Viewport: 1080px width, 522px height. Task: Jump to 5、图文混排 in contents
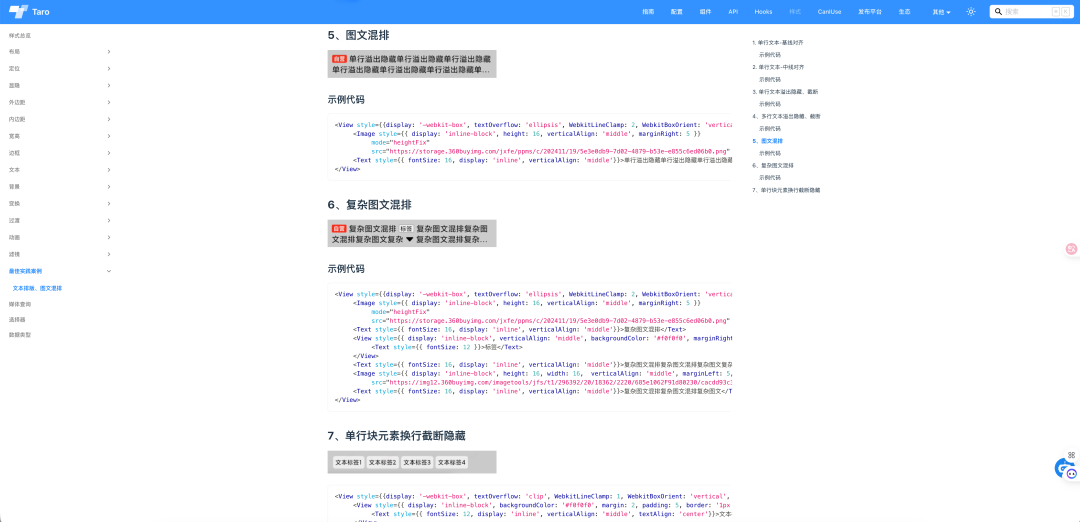tap(767, 140)
